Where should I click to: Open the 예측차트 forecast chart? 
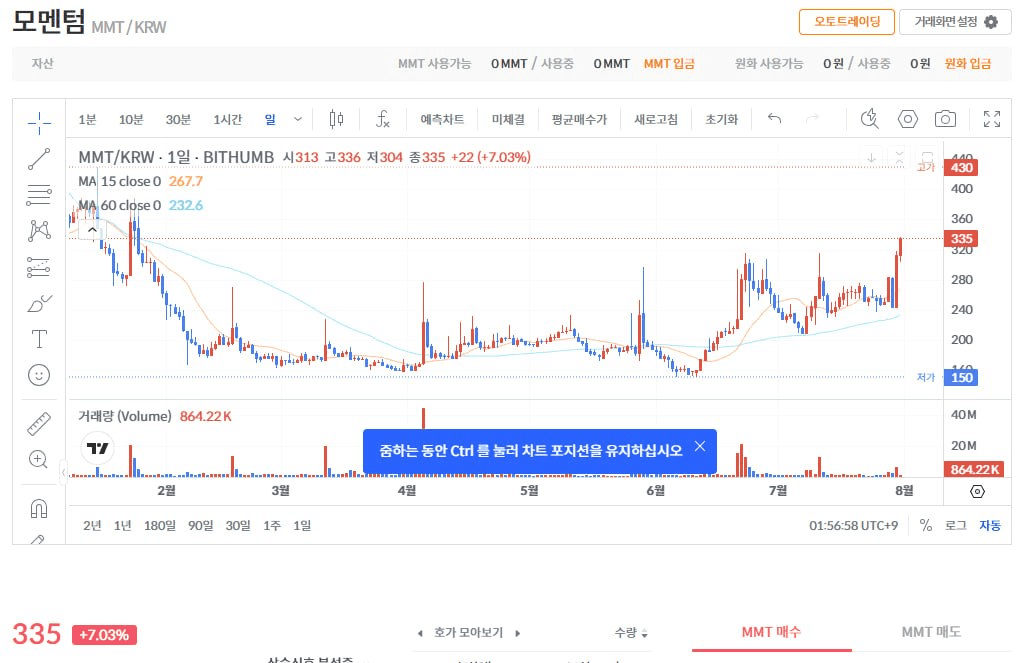click(x=442, y=119)
